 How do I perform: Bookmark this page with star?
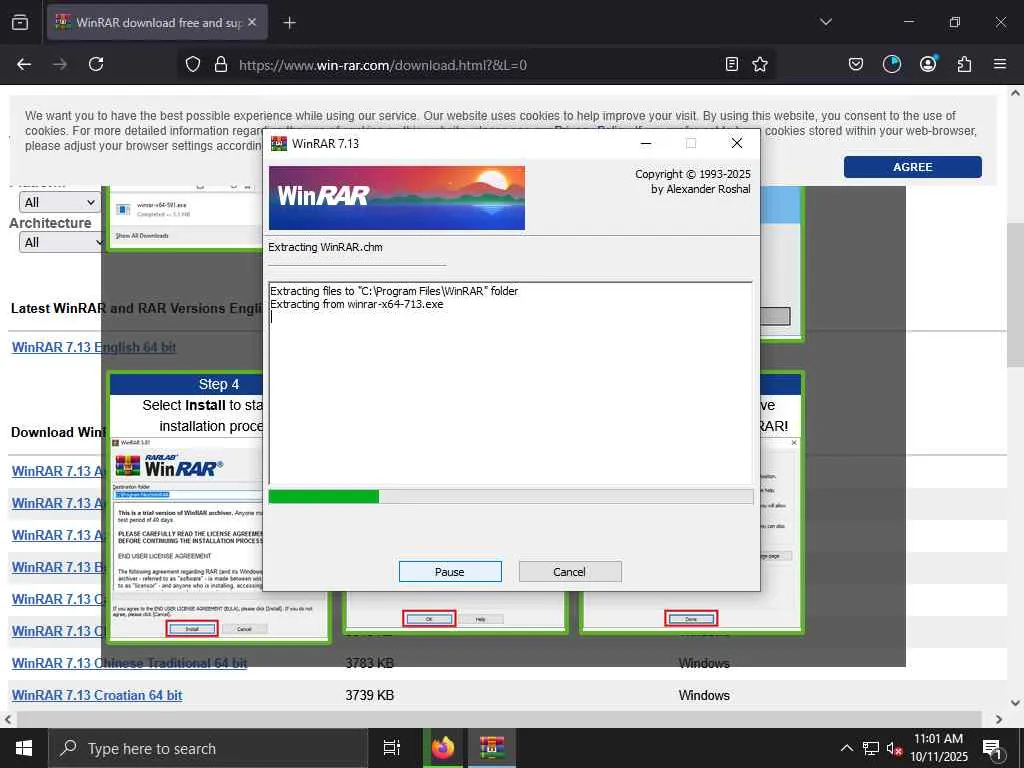(760, 64)
